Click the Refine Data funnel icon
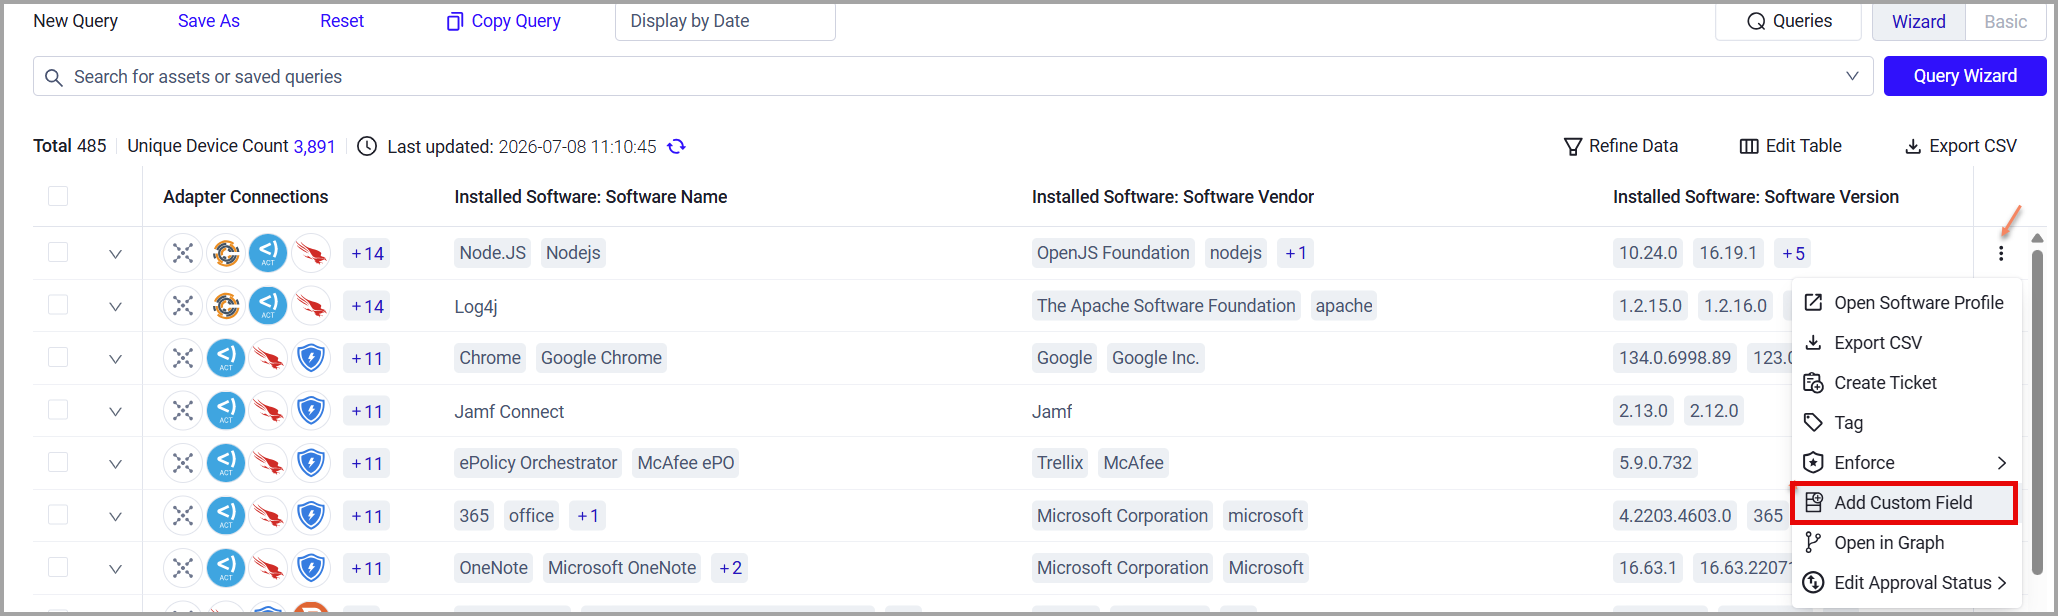 (x=1573, y=146)
